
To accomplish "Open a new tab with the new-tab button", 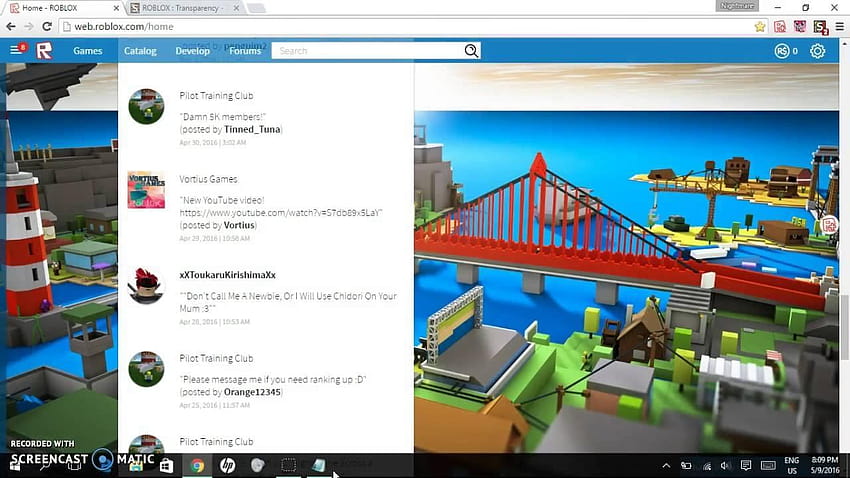I will tap(256, 8).
